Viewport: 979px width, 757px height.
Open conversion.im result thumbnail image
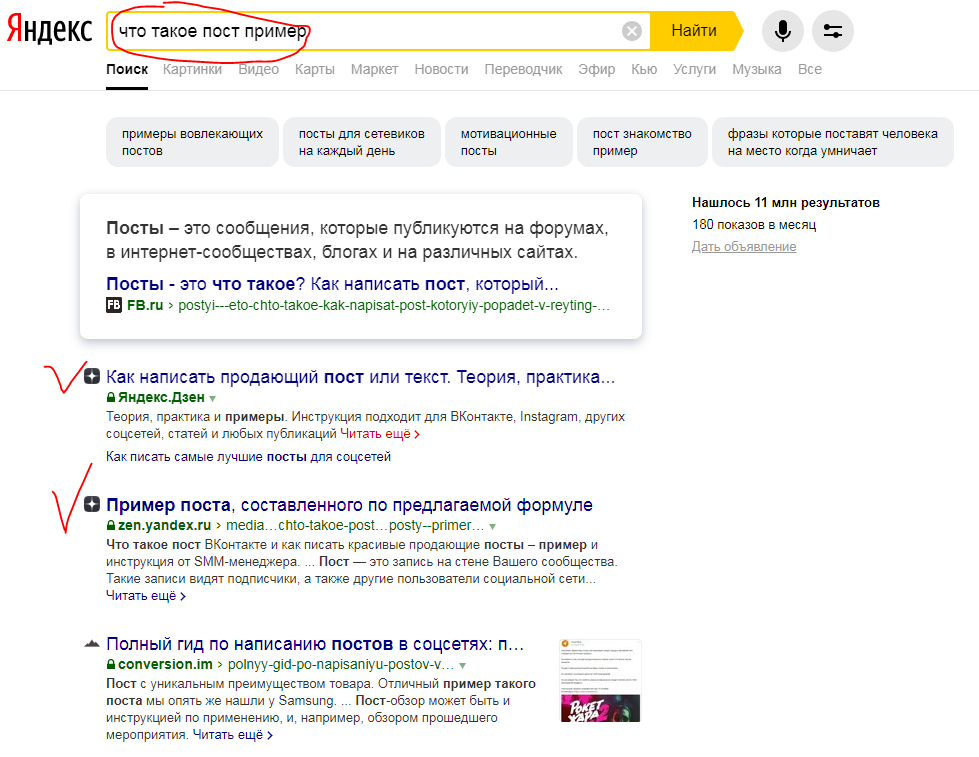pyautogui.click(x=600, y=680)
